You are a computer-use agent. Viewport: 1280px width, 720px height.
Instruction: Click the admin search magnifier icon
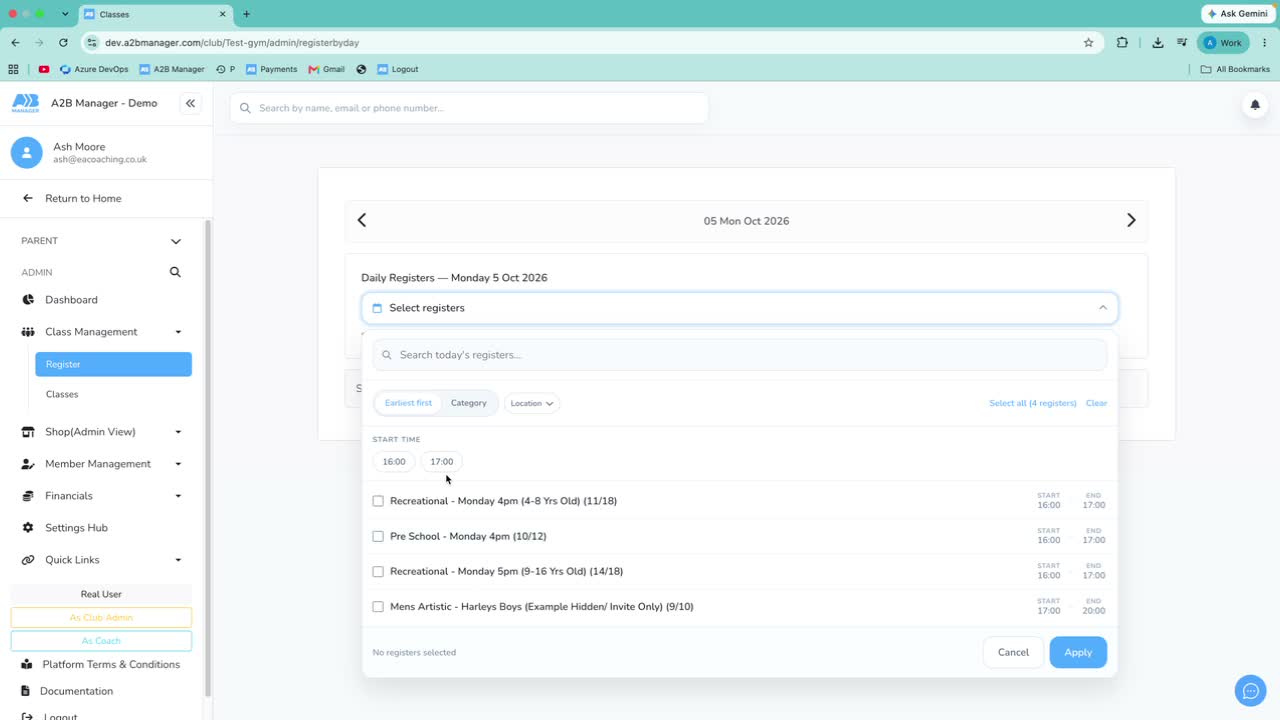click(175, 272)
